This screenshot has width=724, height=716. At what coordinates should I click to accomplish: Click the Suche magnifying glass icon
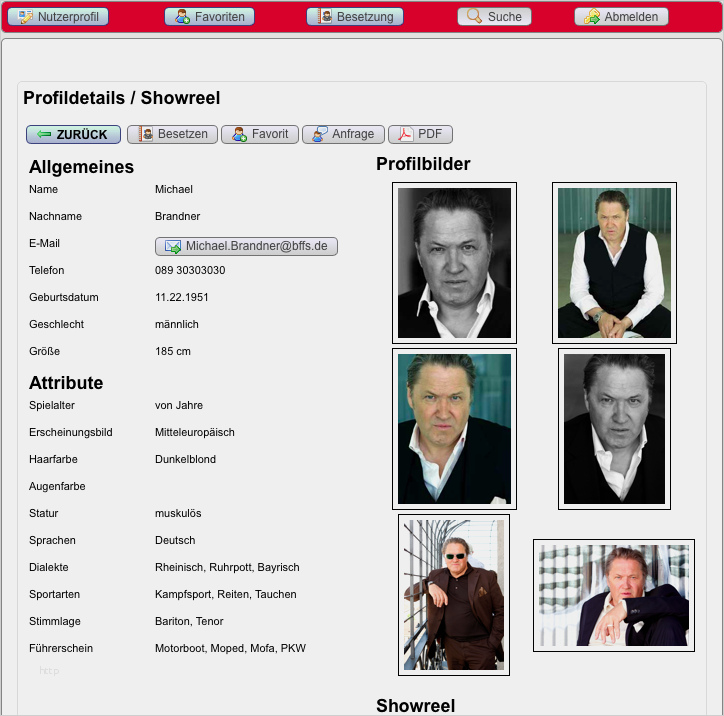click(x=475, y=17)
